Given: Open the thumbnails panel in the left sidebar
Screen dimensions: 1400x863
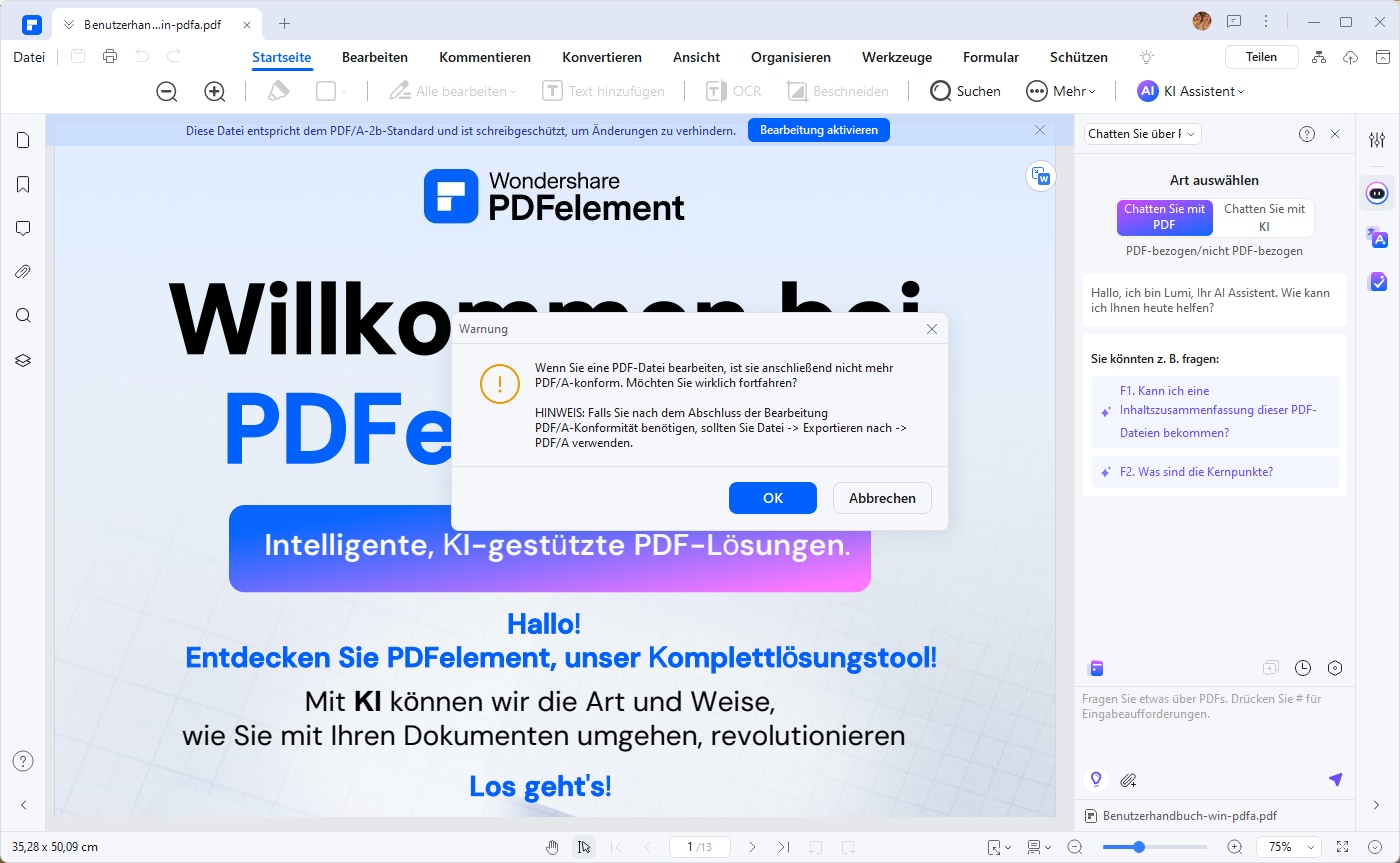Looking at the screenshot, I should point(23,140).
